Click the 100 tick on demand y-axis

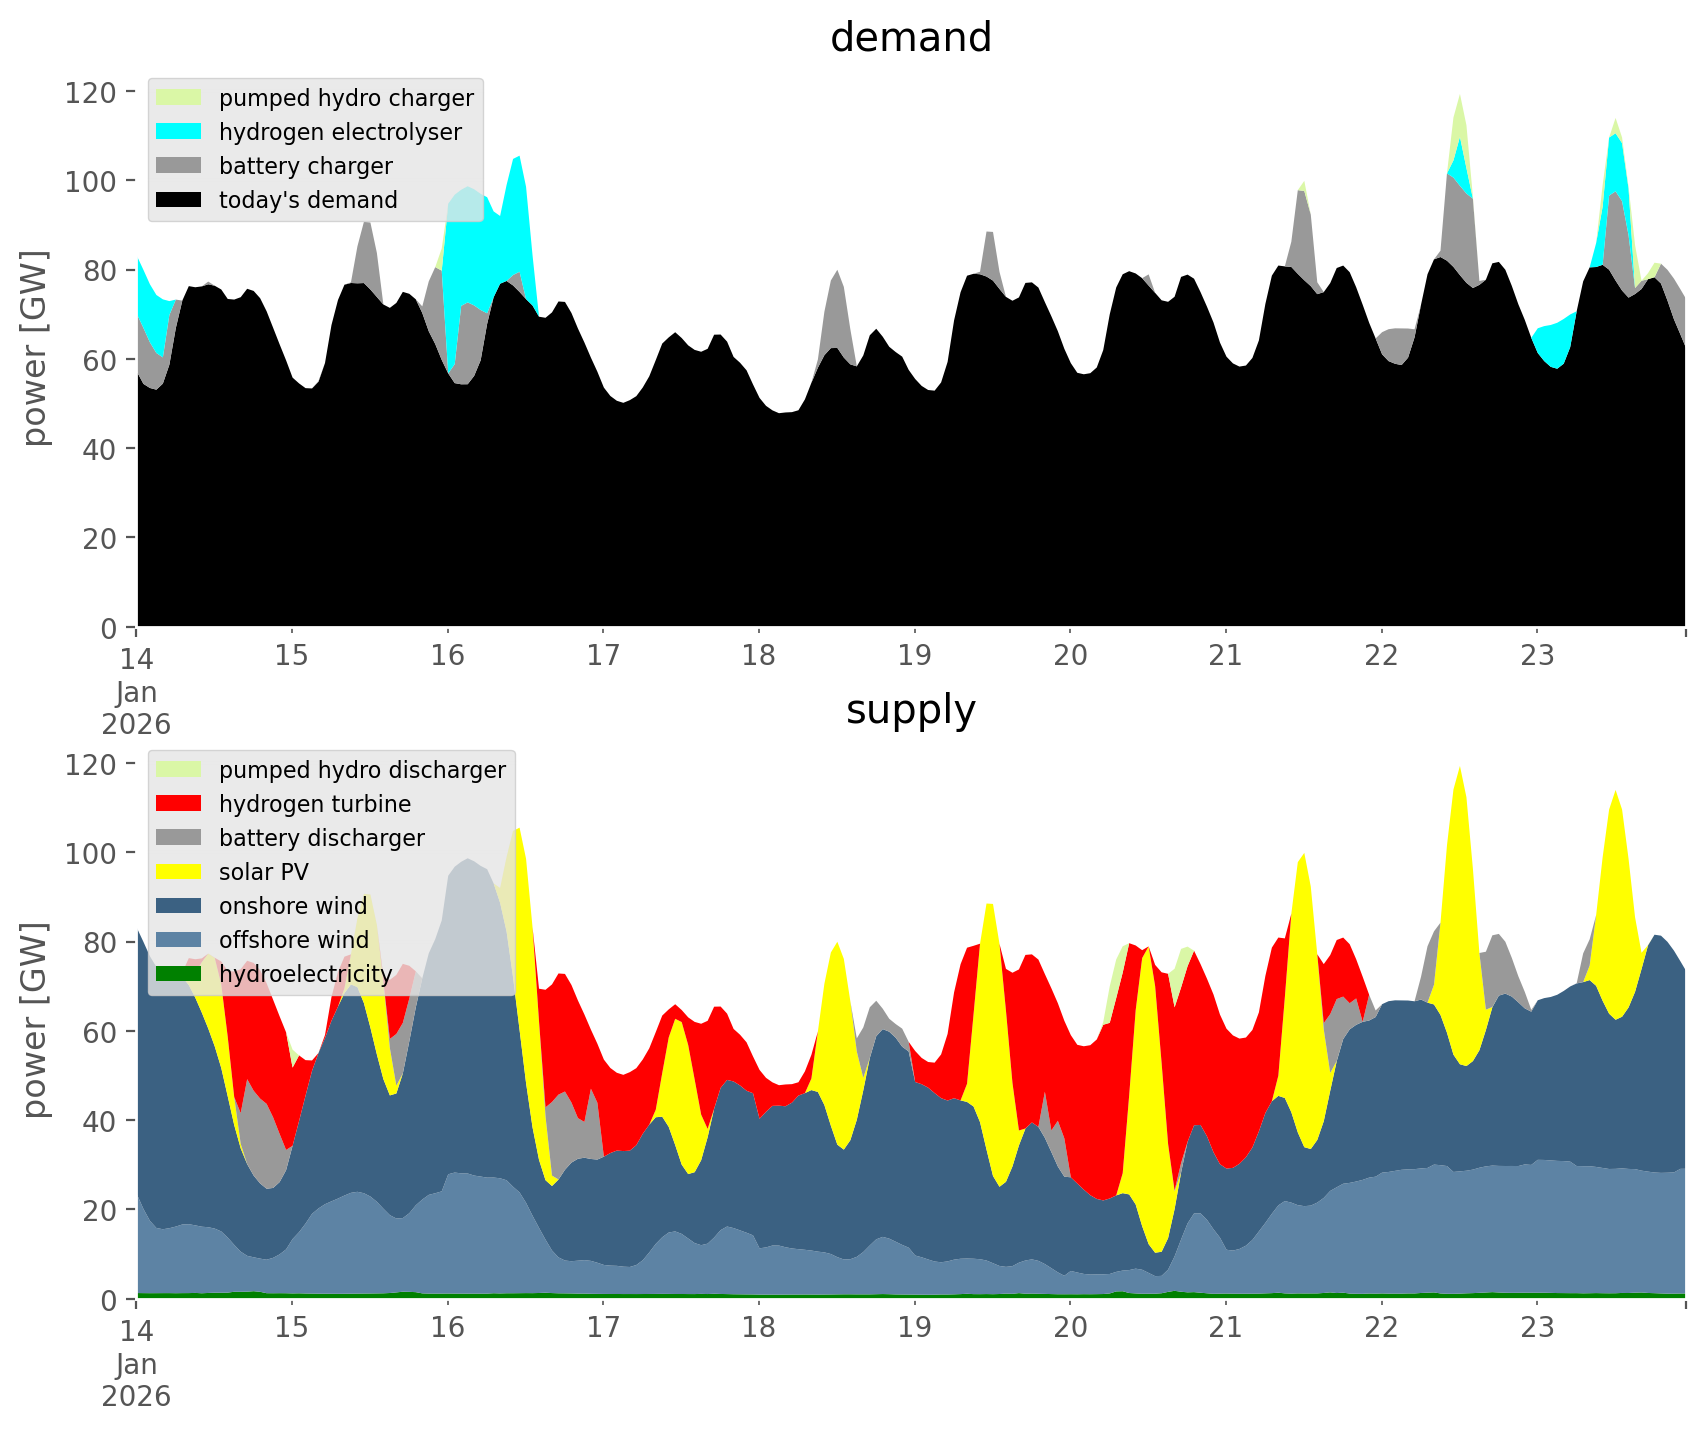[91, 182]
